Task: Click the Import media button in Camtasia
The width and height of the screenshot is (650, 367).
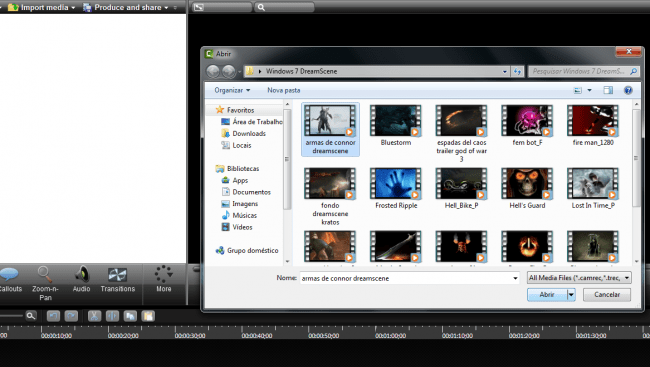Action: (x=38, y=7)
